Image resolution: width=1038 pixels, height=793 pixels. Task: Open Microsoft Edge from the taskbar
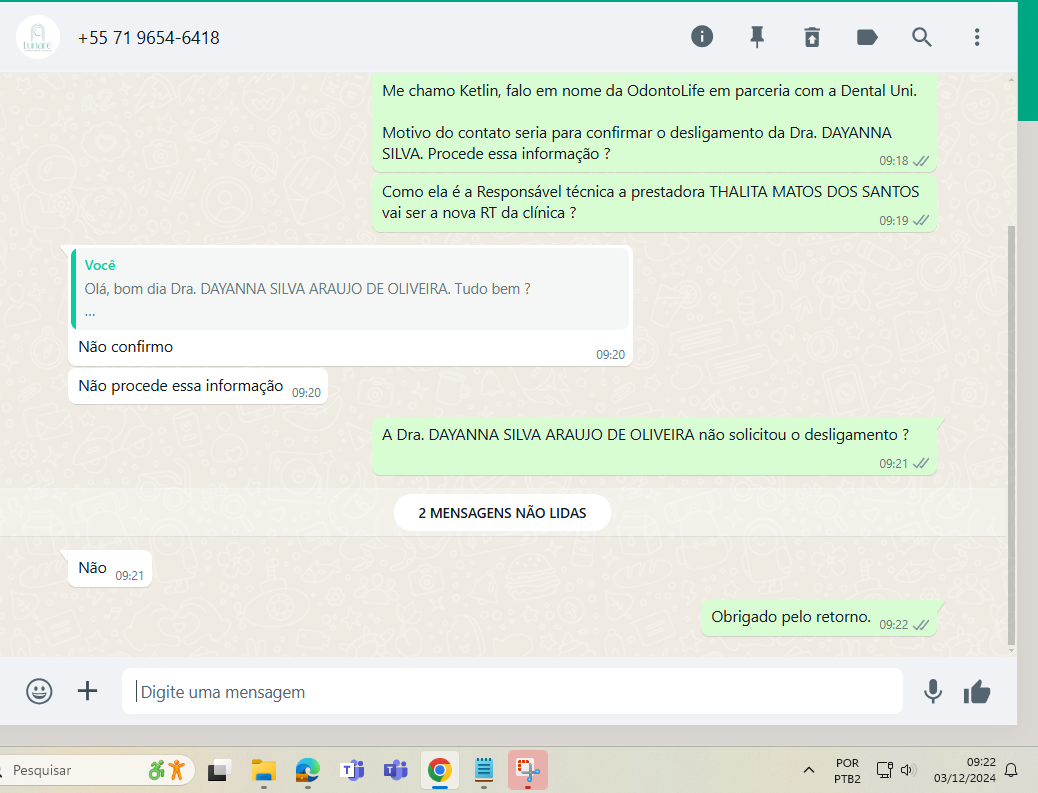[x=307, y=770]
